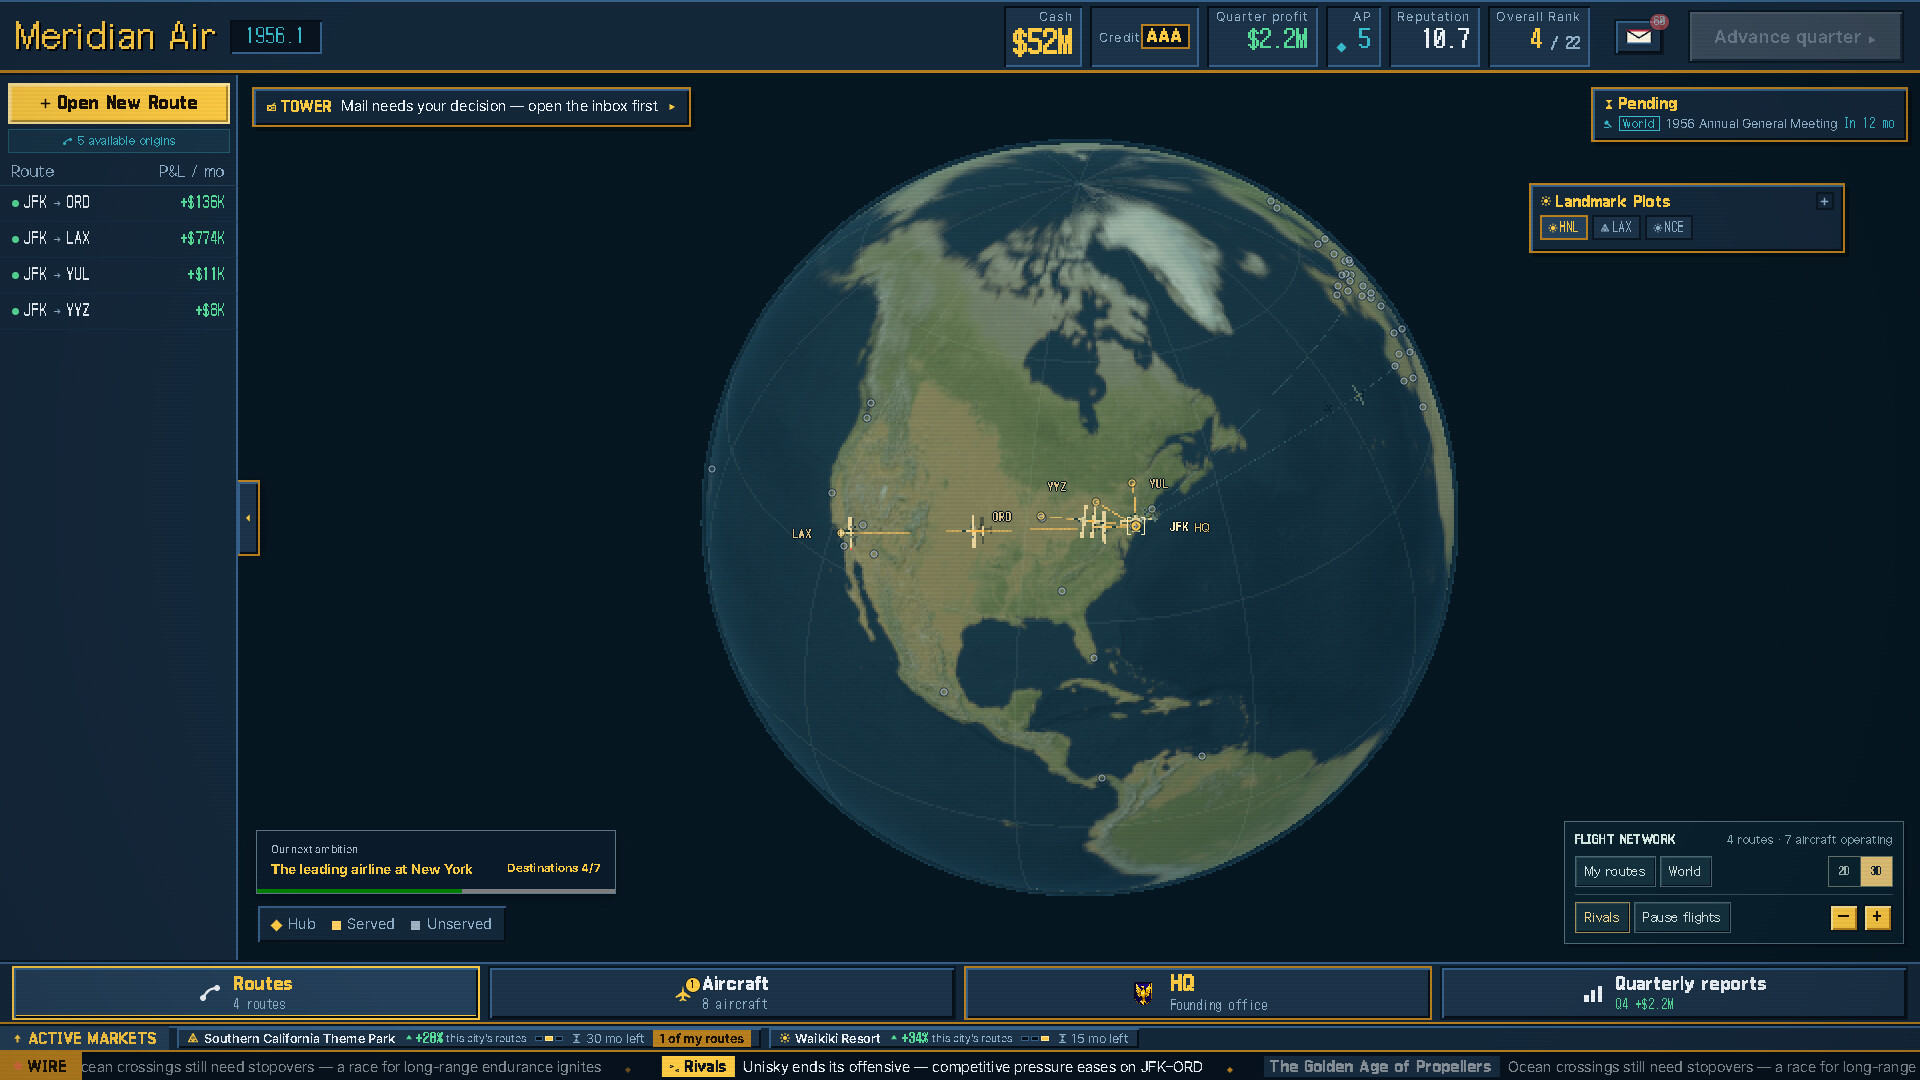Screen dimensions: 1920x1080
Task: Show My routes in flight network
Action: click(x=1614, y=871)
